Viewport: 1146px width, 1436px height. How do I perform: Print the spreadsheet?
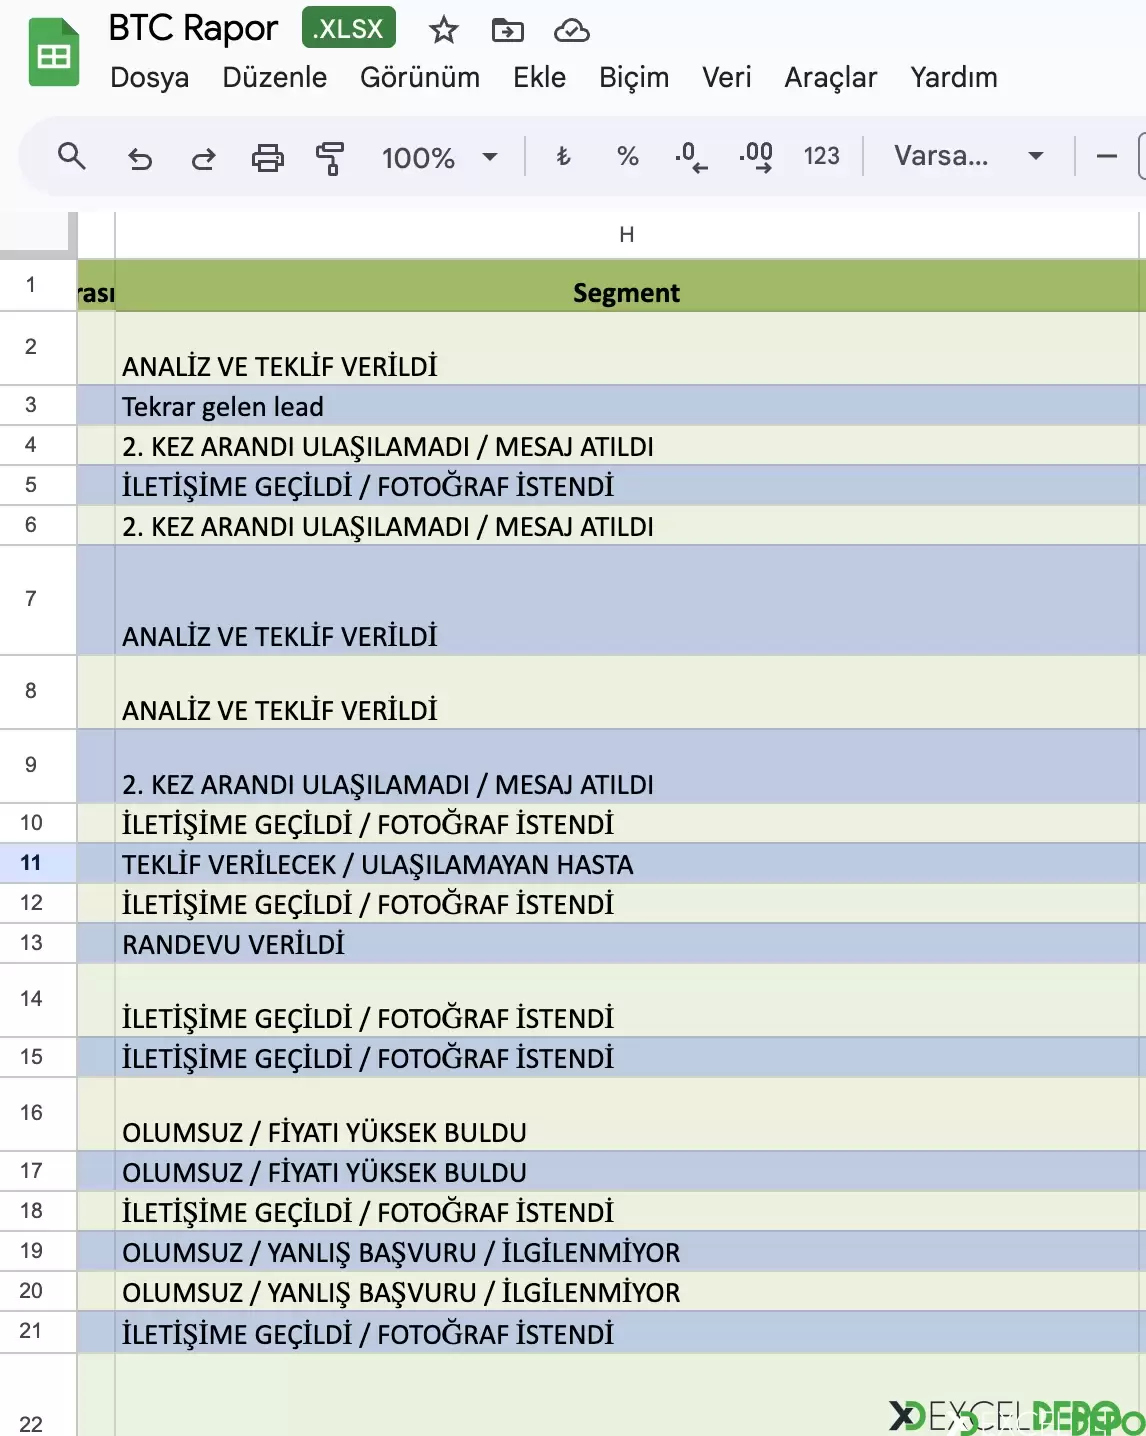pos(267,157)
